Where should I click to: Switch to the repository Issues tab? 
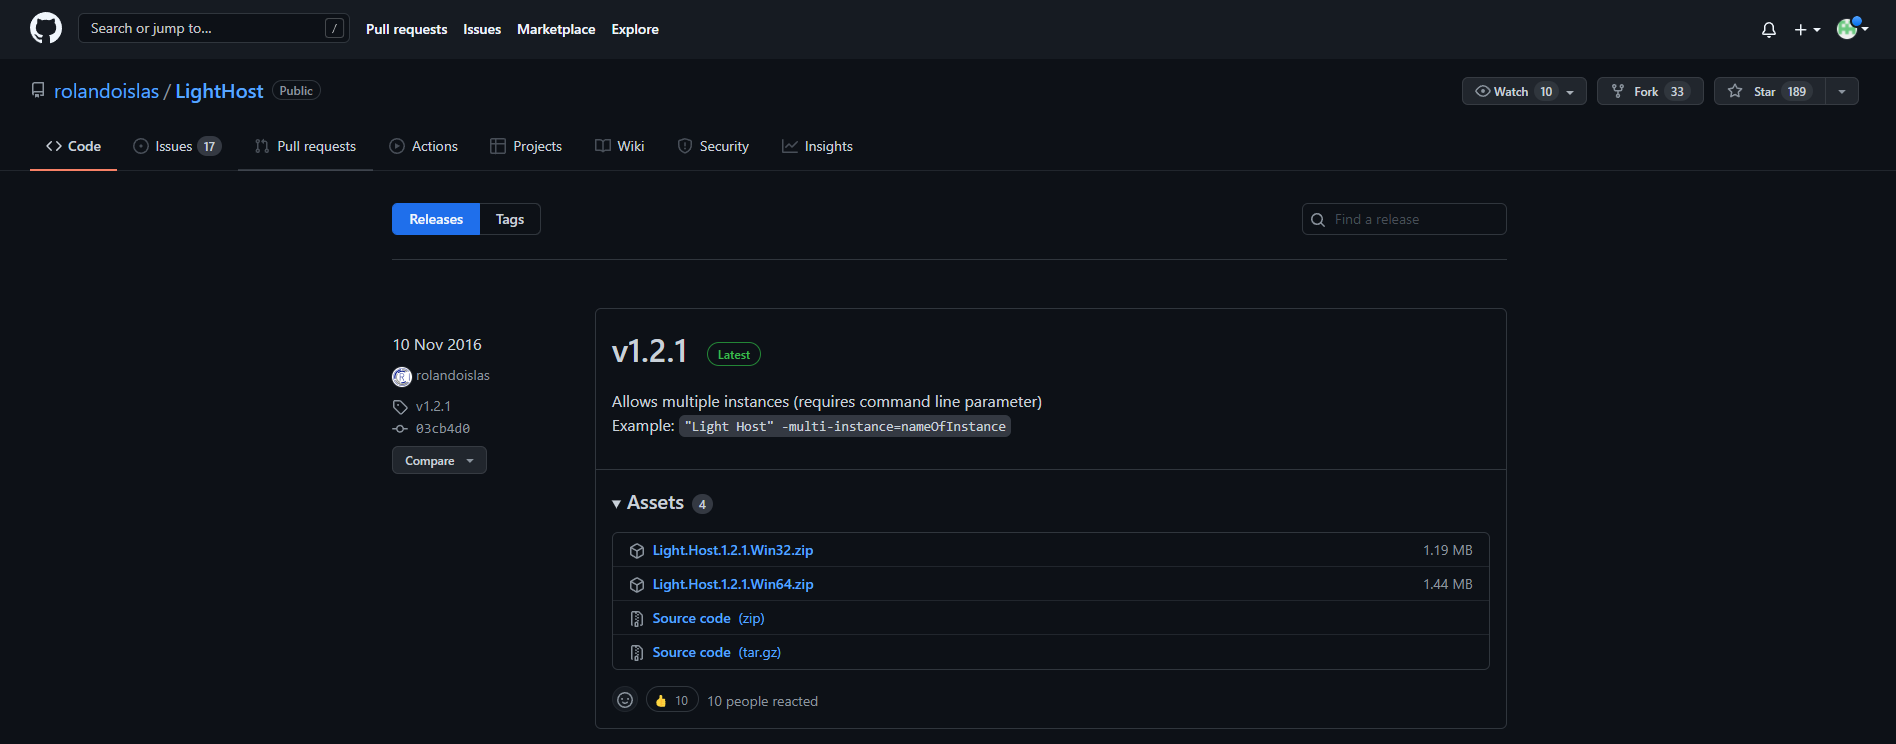pos(177,146)
